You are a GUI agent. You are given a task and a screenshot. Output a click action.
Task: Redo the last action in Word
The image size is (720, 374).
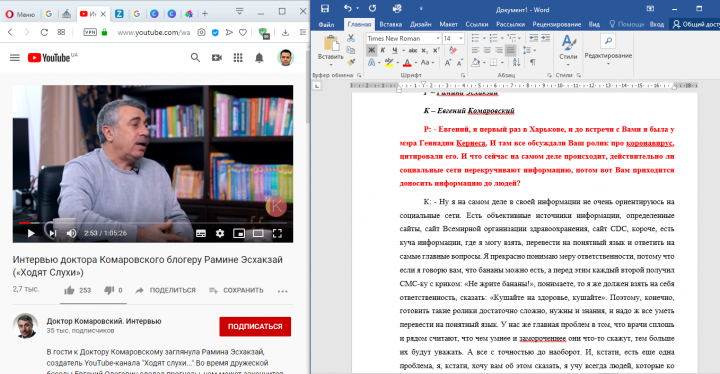372,8
